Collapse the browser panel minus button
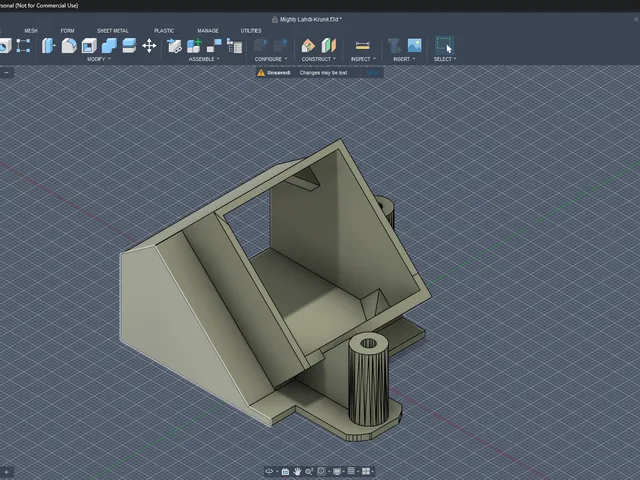640x480 pixels. coord(6,73)
